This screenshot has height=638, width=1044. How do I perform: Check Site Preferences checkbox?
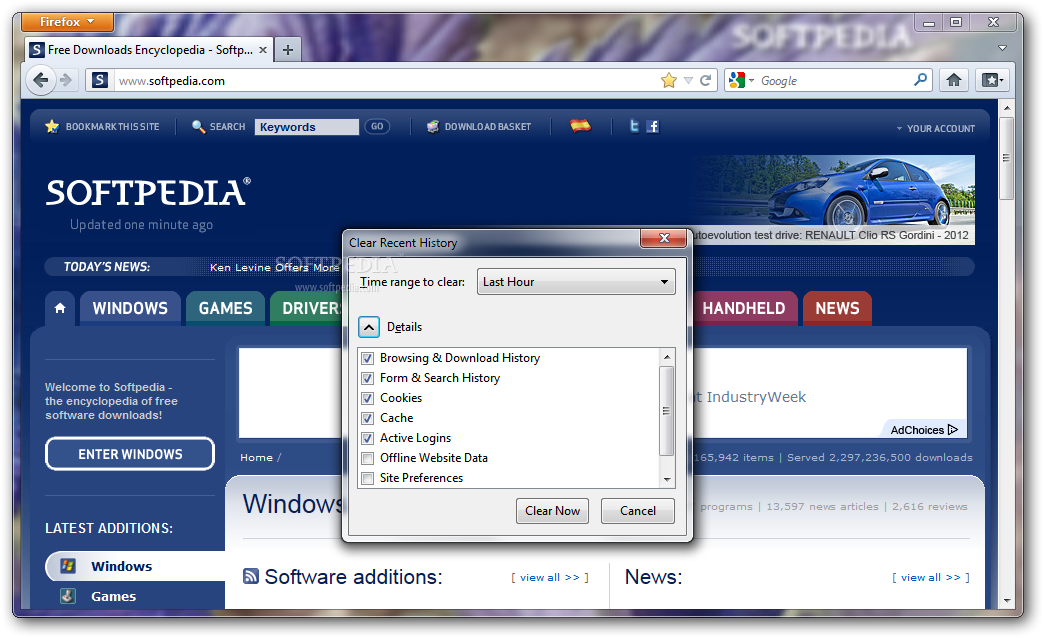click(x=367, y=478)
